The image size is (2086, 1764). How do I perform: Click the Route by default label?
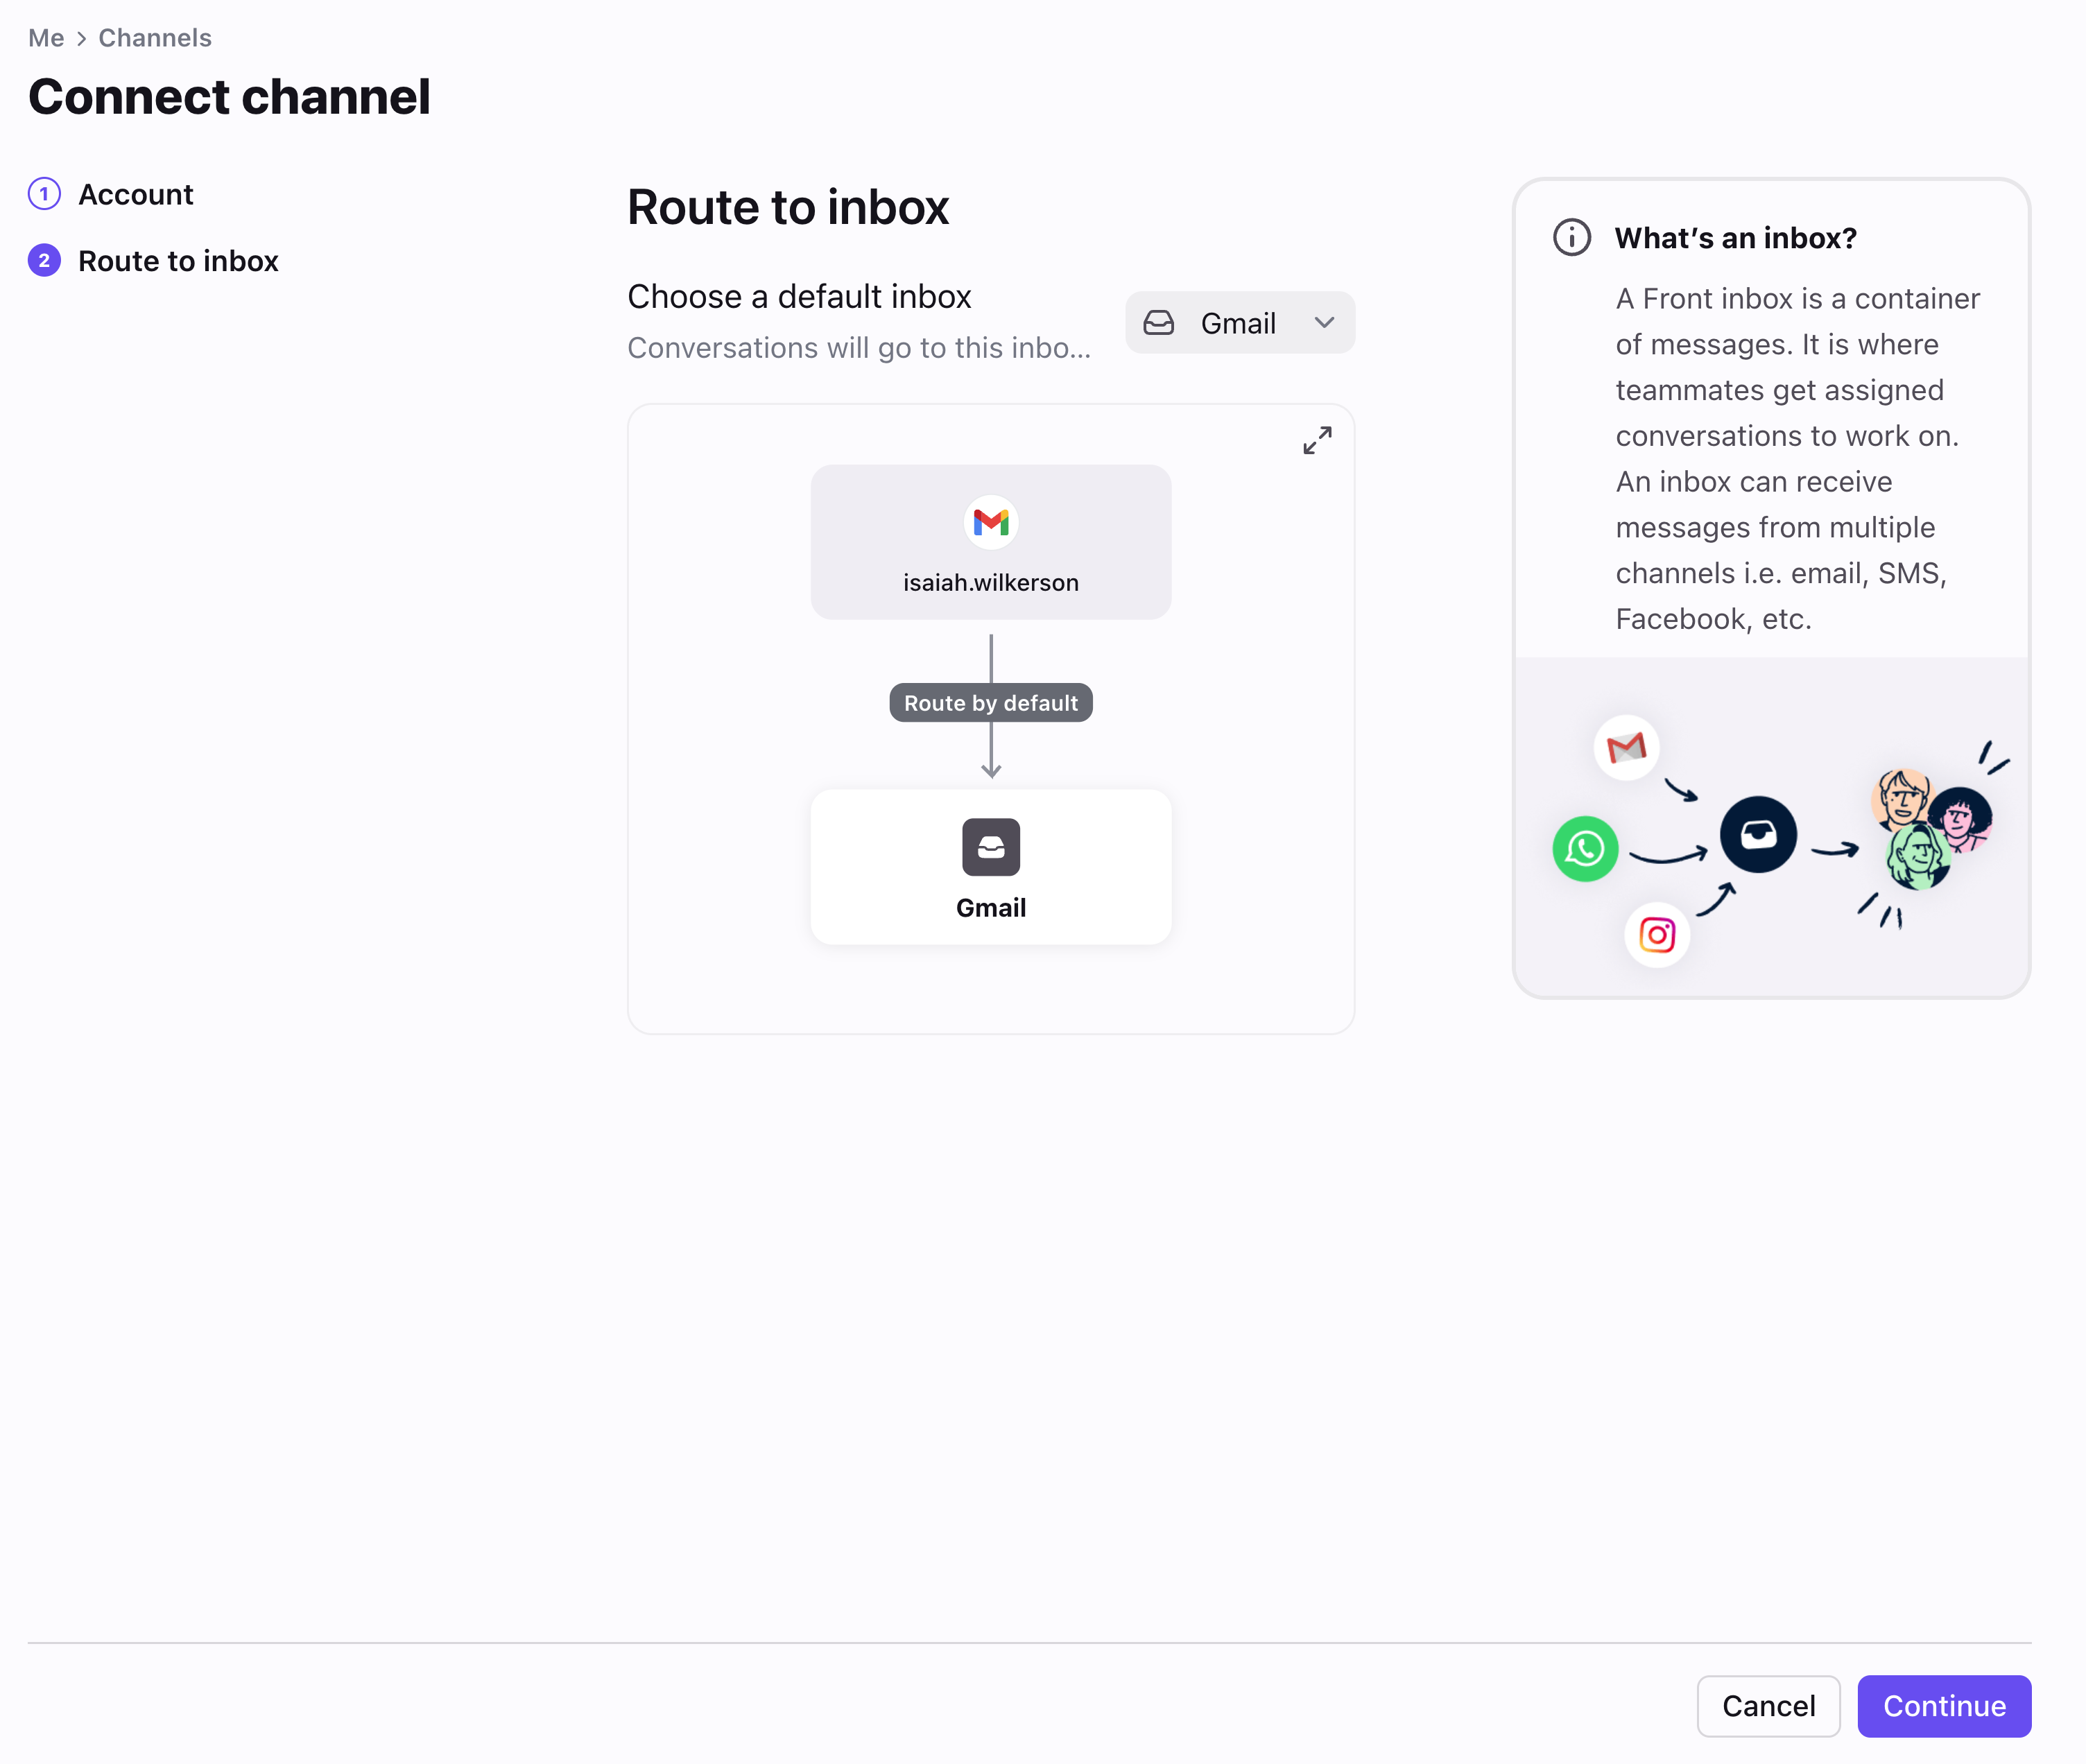[x=990, y=703]
